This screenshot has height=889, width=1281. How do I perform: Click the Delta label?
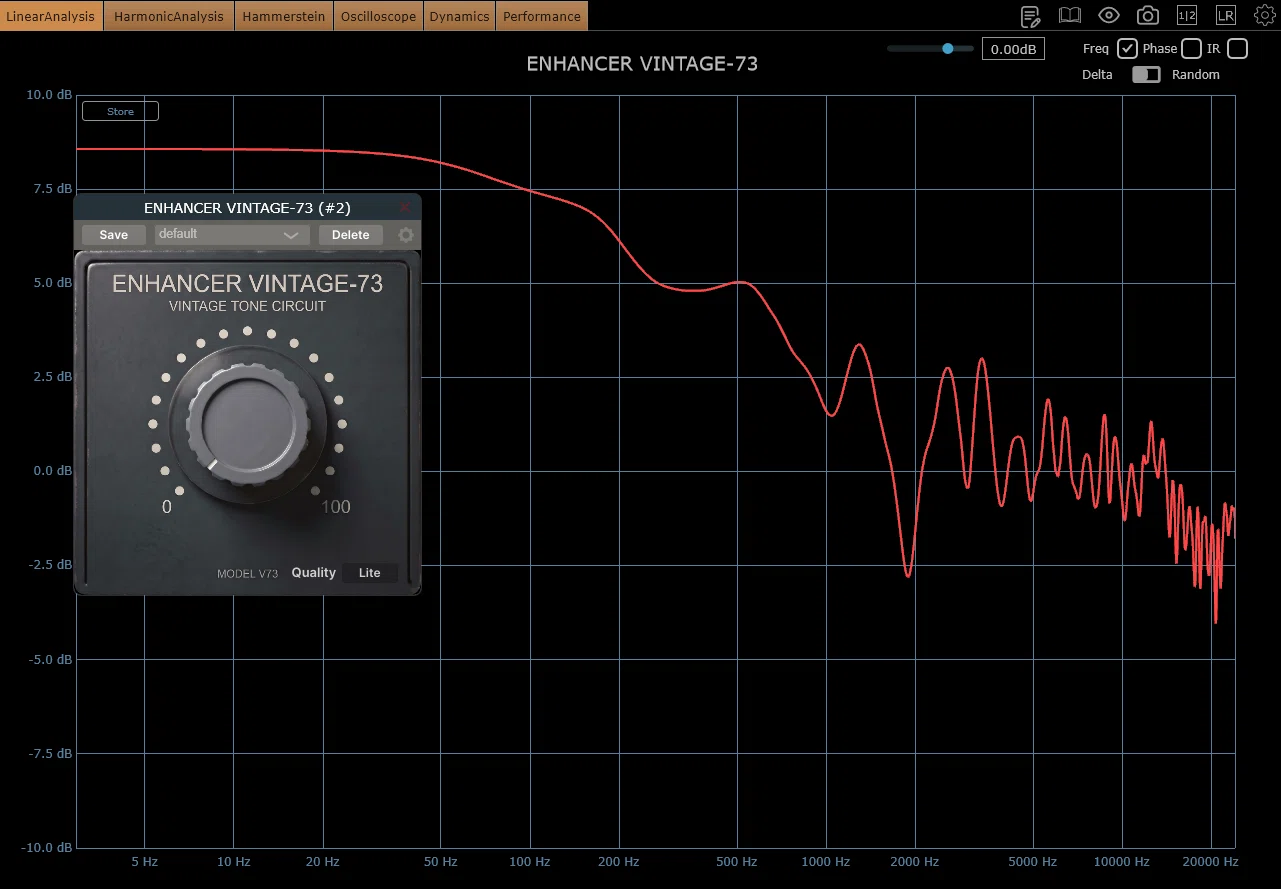click(1097, 75)
